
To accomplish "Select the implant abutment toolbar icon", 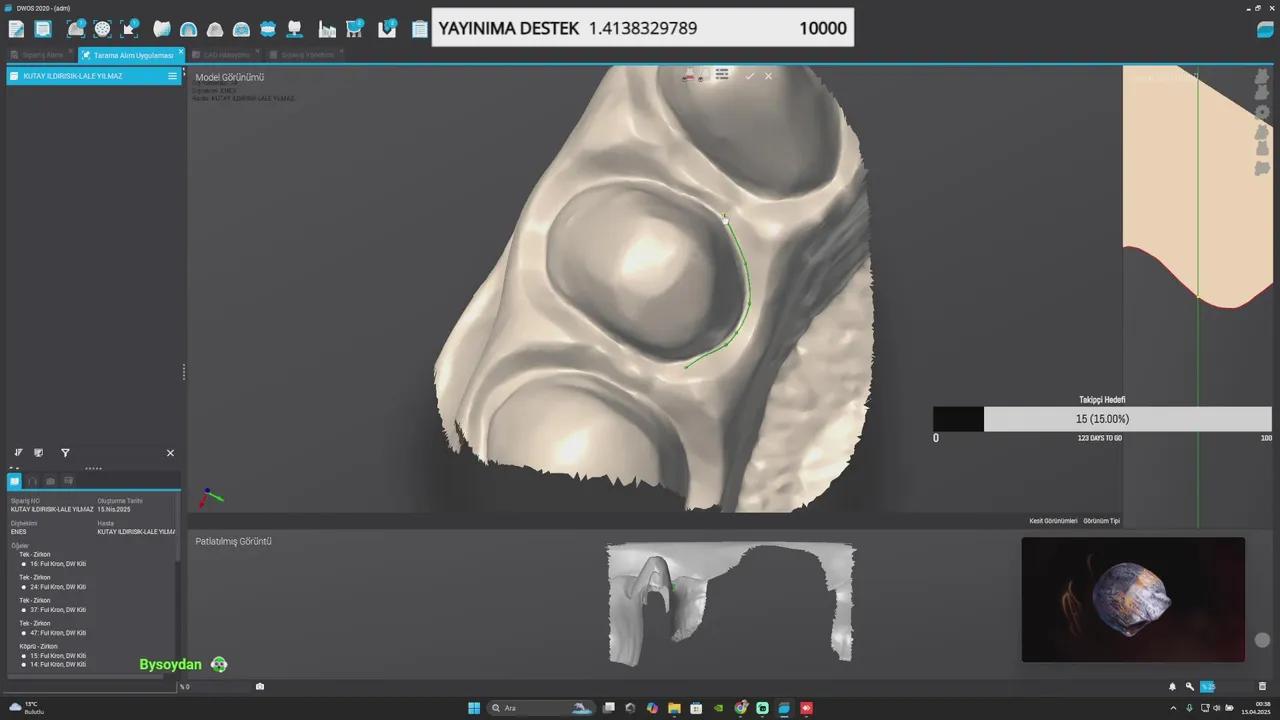I will (x=294, y=29).
